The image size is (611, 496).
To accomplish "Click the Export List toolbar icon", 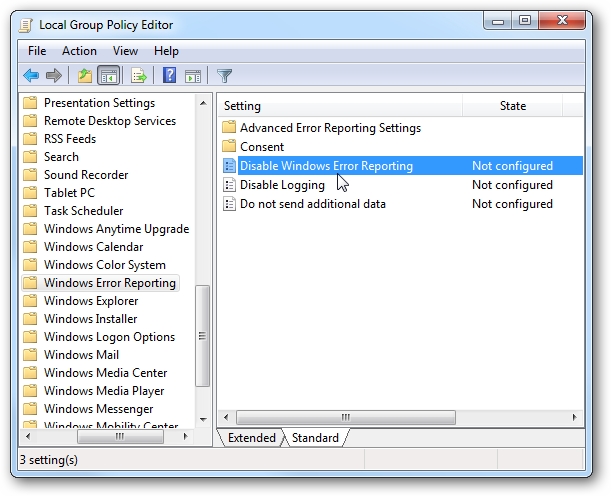I will pyautogui.click(x=139, y=75).
